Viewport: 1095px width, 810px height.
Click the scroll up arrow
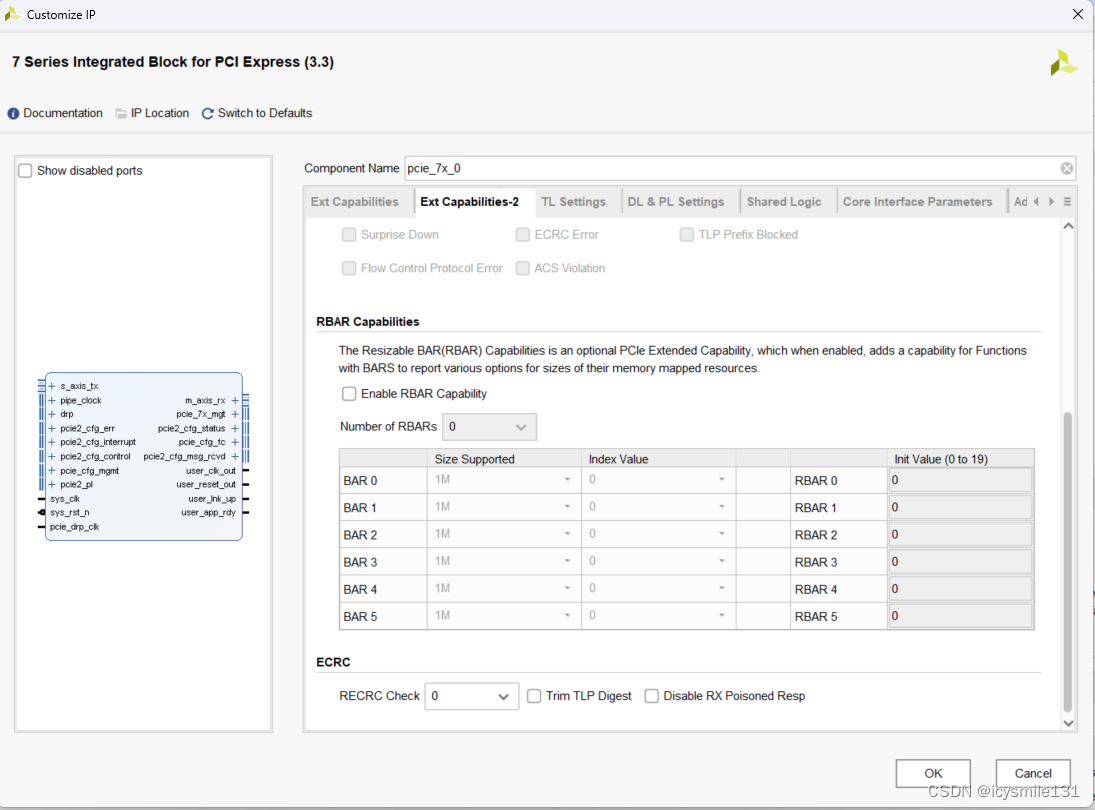pyautogui.click(x=1068, y=226)
